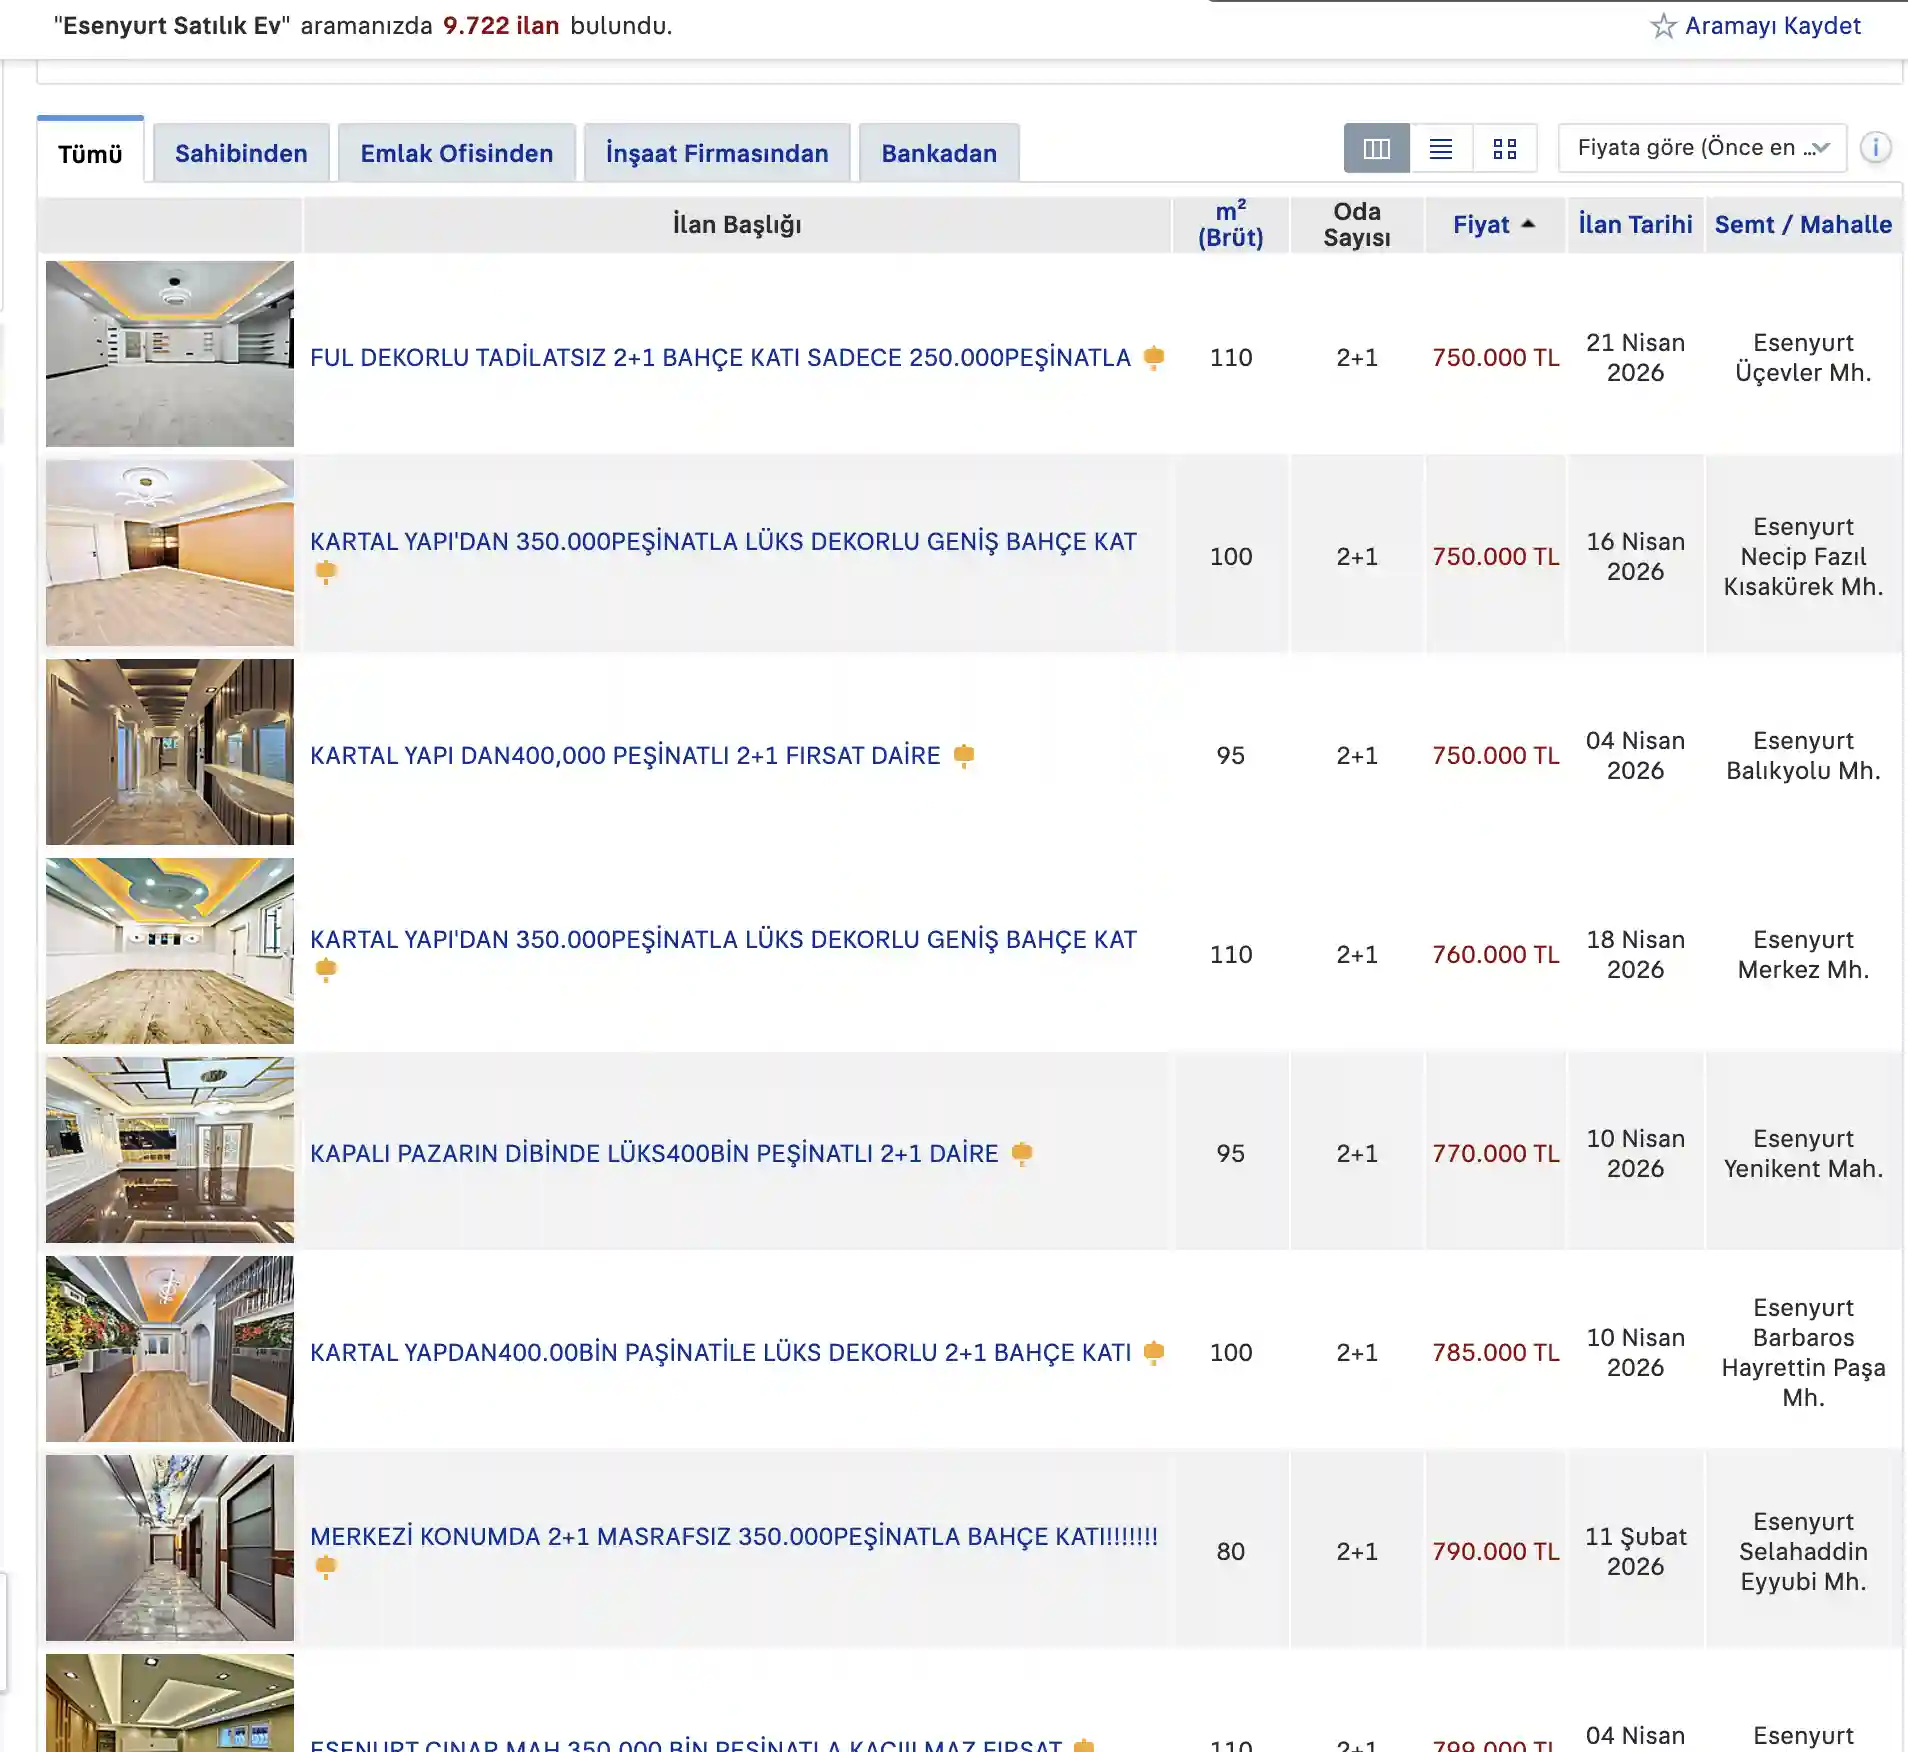The height and width of the screenshot is (1752, 1908).
Task: Sort by m² (Brüt) column header
Action: [1230, 225]
